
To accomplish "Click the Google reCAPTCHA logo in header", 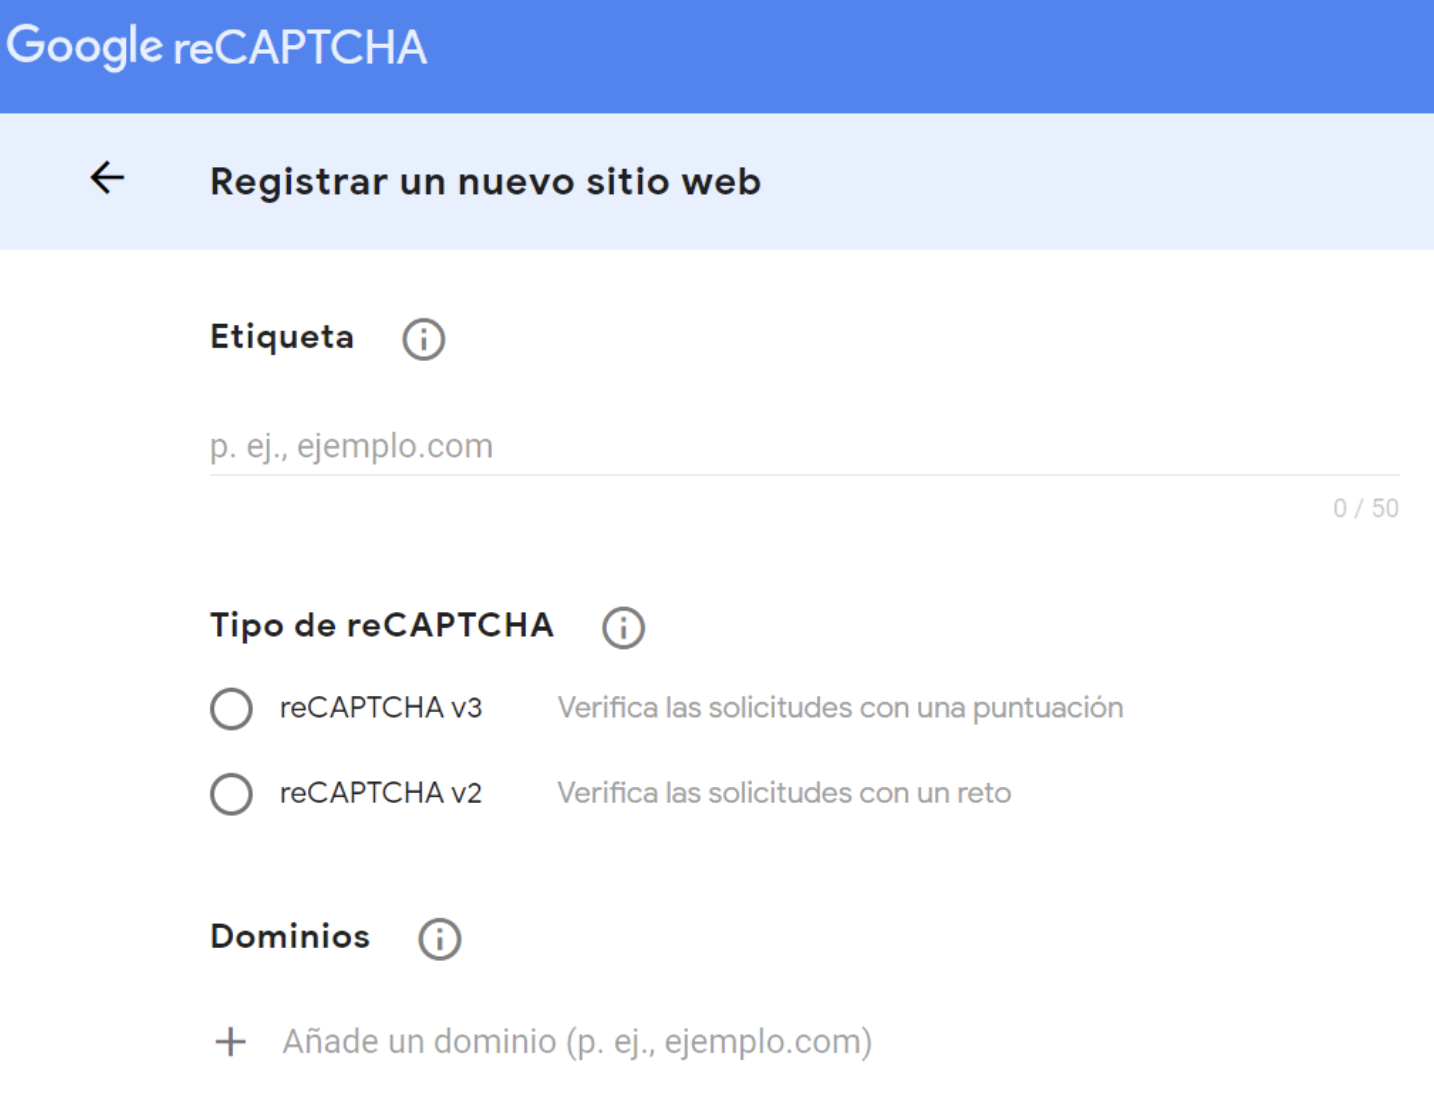I will tap(217, 46).
